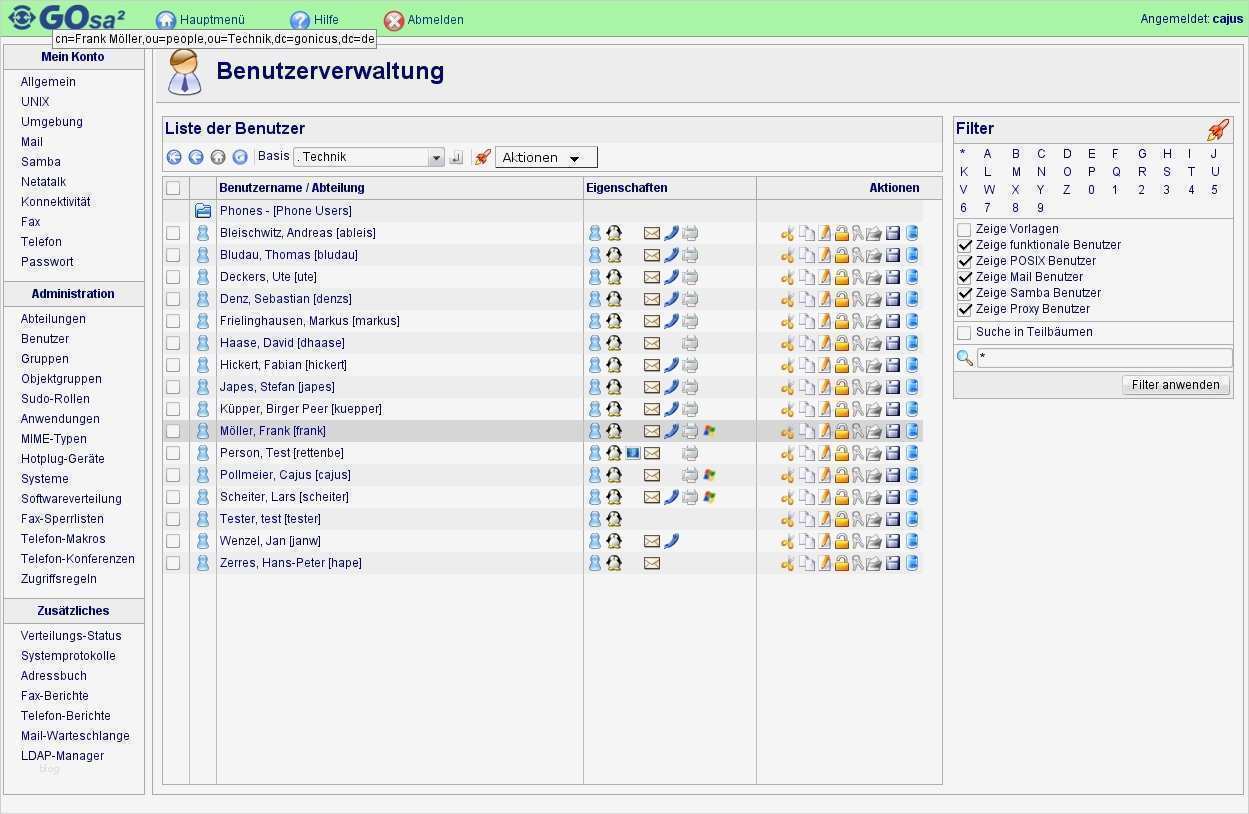Click magnifier icon beside filter search field
Image resolution: width=1249 pixels, height=814 pixels.
pos(965,358)
